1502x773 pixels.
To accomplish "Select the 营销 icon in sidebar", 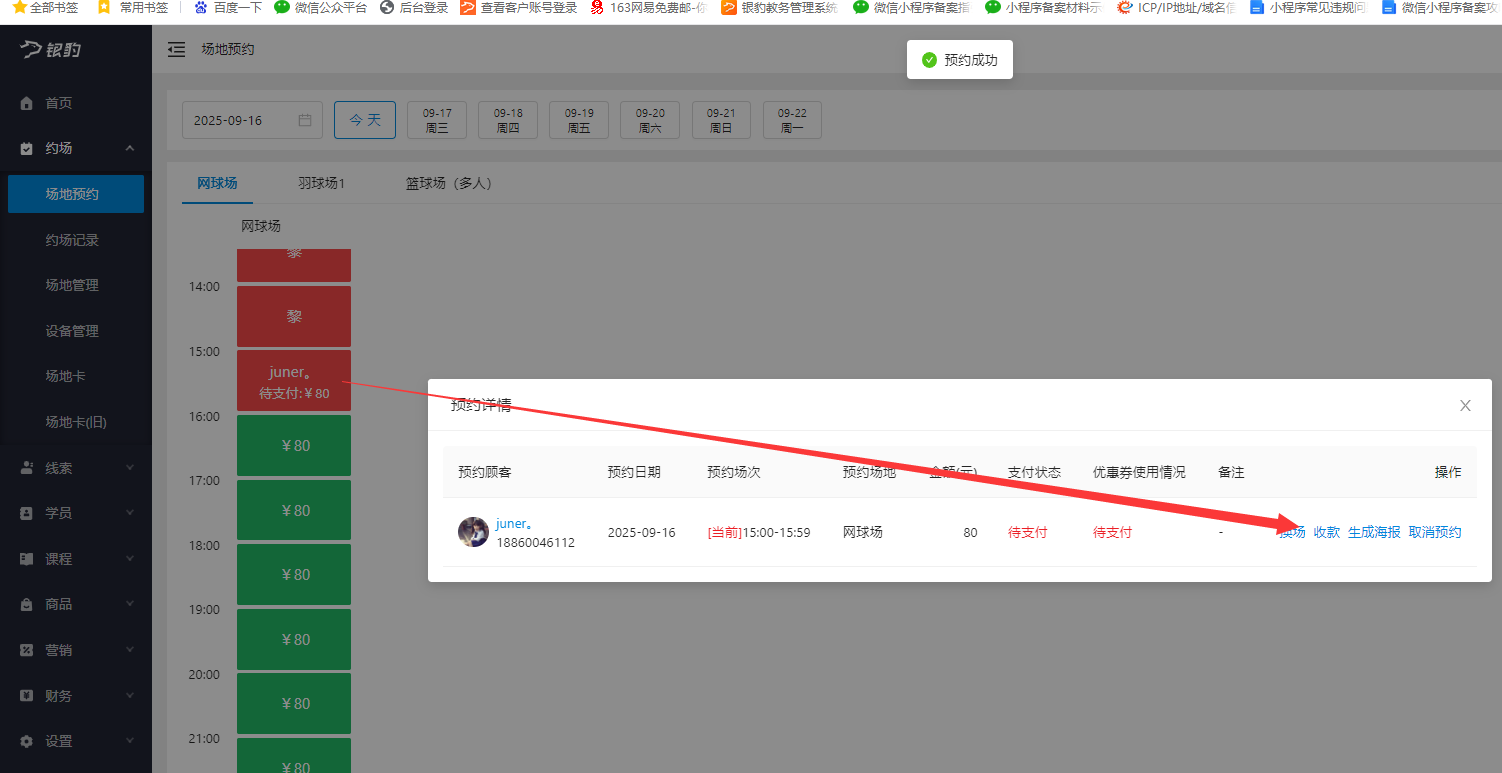I will point(25,650).
